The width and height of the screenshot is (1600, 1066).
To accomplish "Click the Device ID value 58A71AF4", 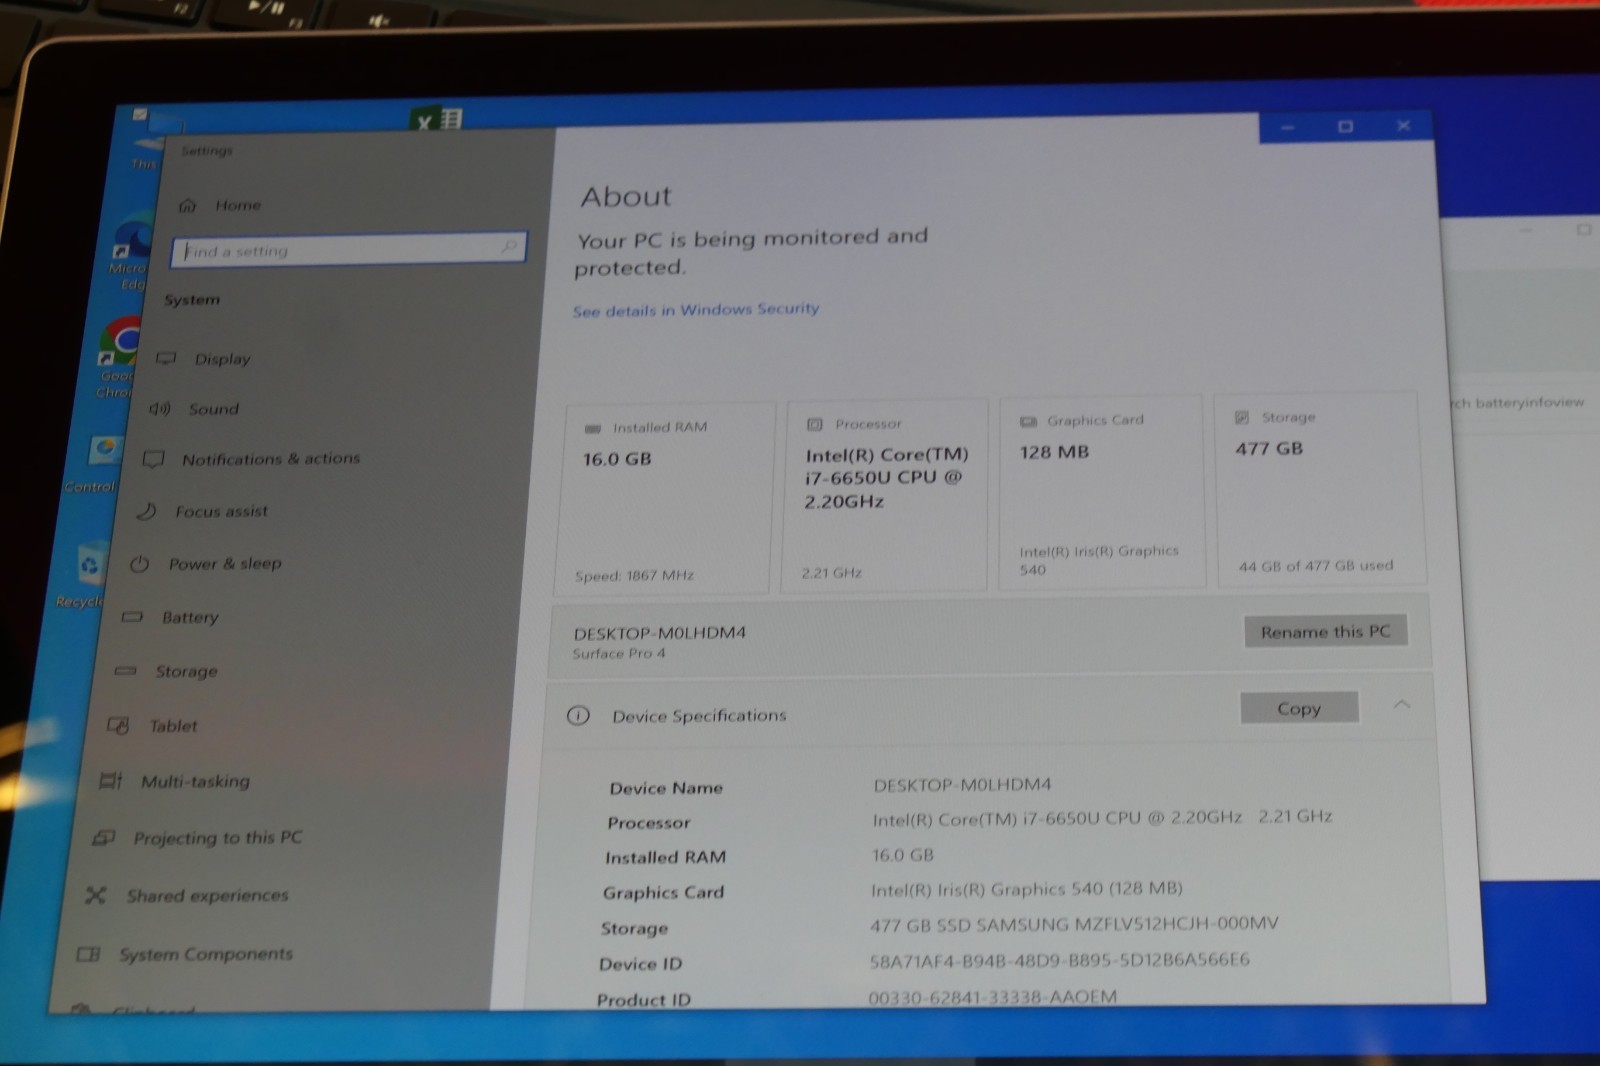I will coord(1060,960).
